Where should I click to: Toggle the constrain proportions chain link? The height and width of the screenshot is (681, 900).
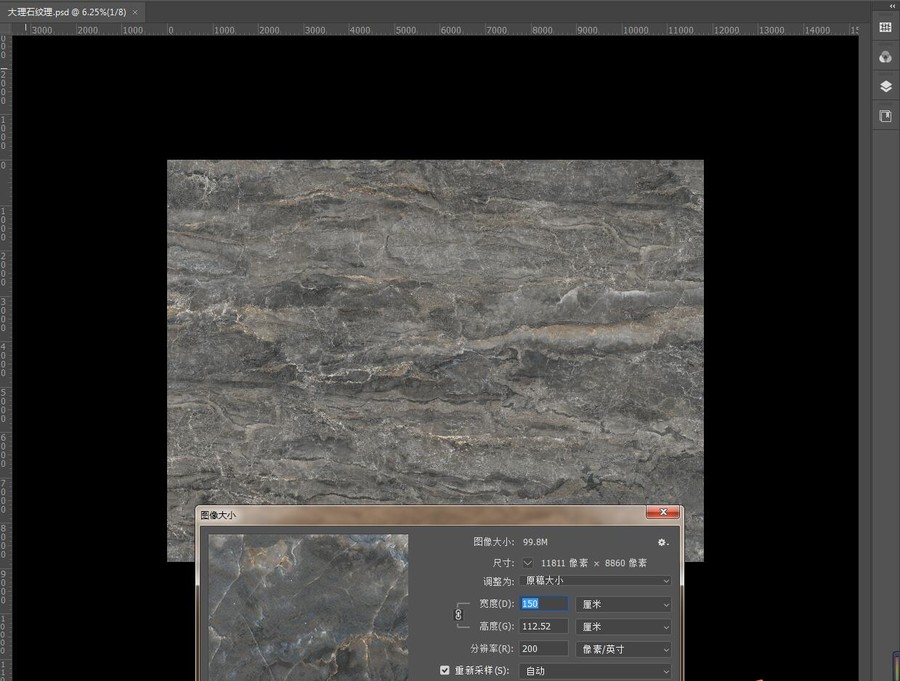click(458, 615)
